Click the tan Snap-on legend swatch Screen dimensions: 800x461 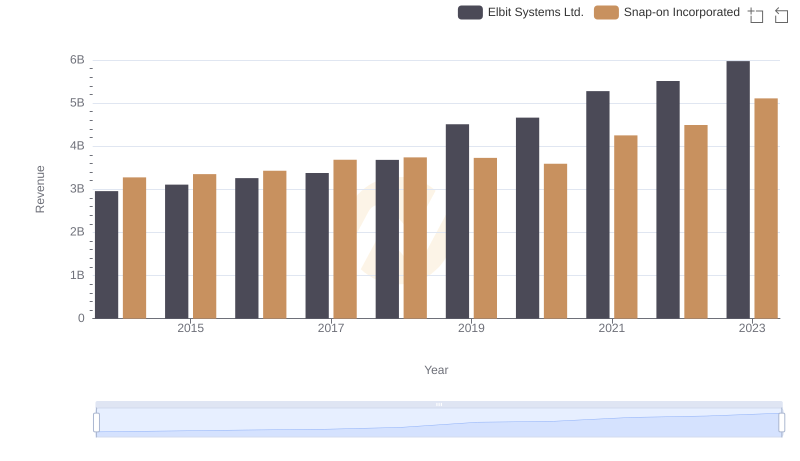point(607,12)
